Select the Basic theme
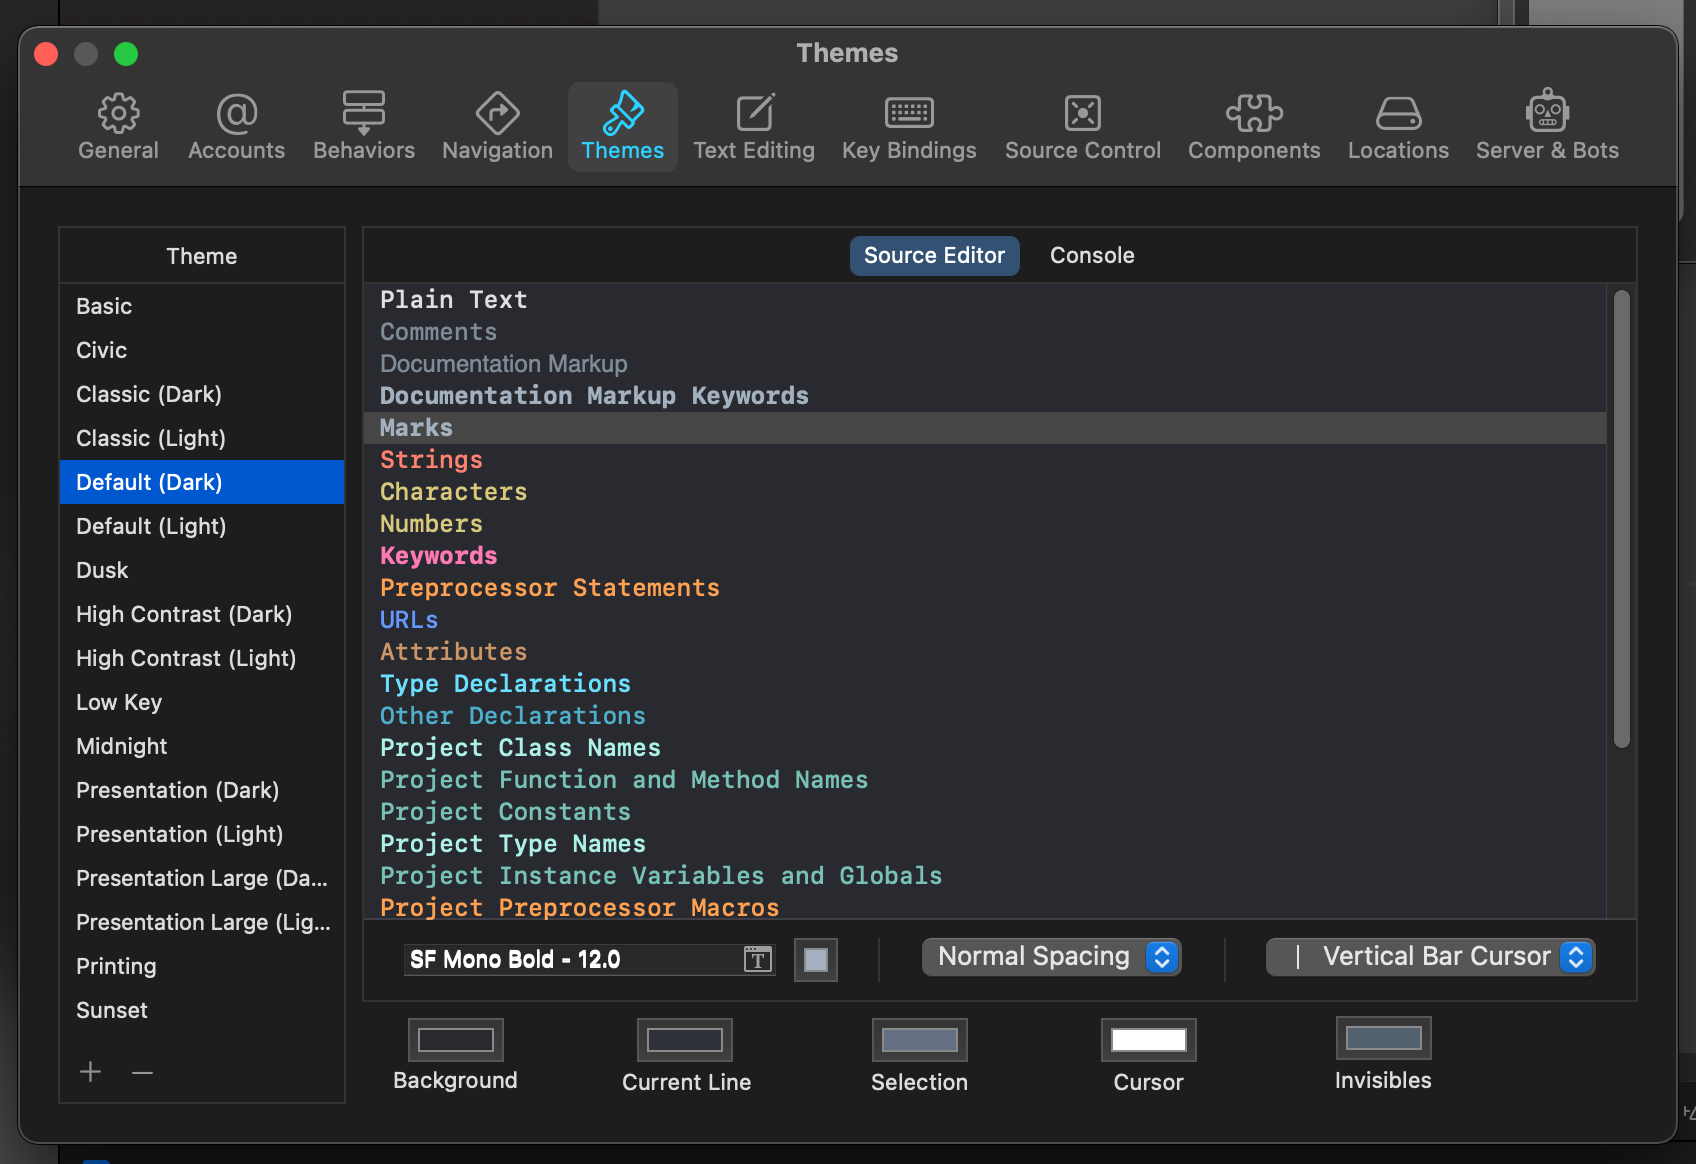Screen dimensions: 1696x1164 point(202,306)
